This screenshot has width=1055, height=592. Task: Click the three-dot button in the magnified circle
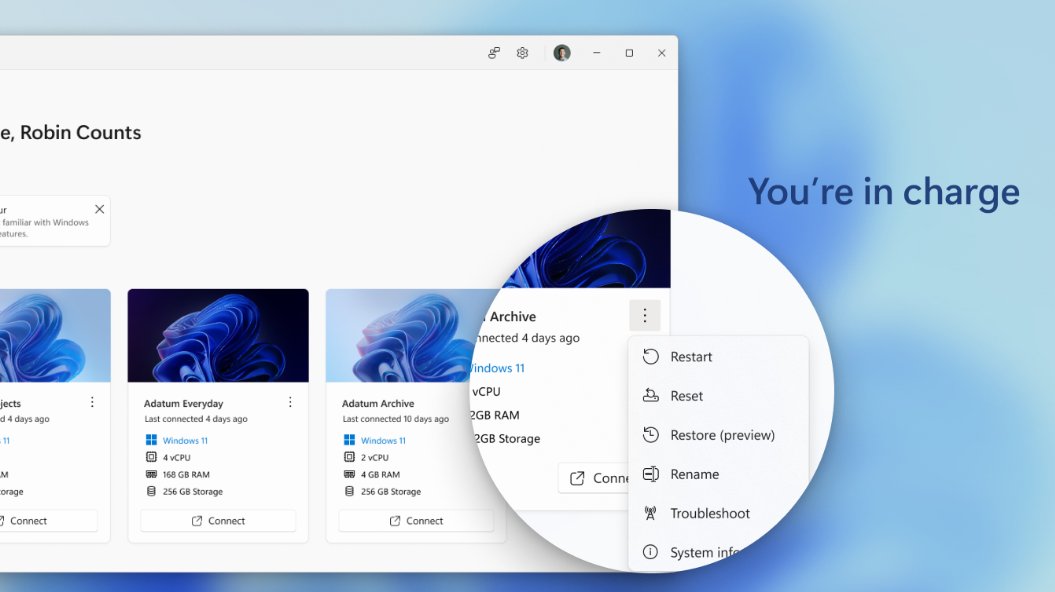tap(645, 316)
